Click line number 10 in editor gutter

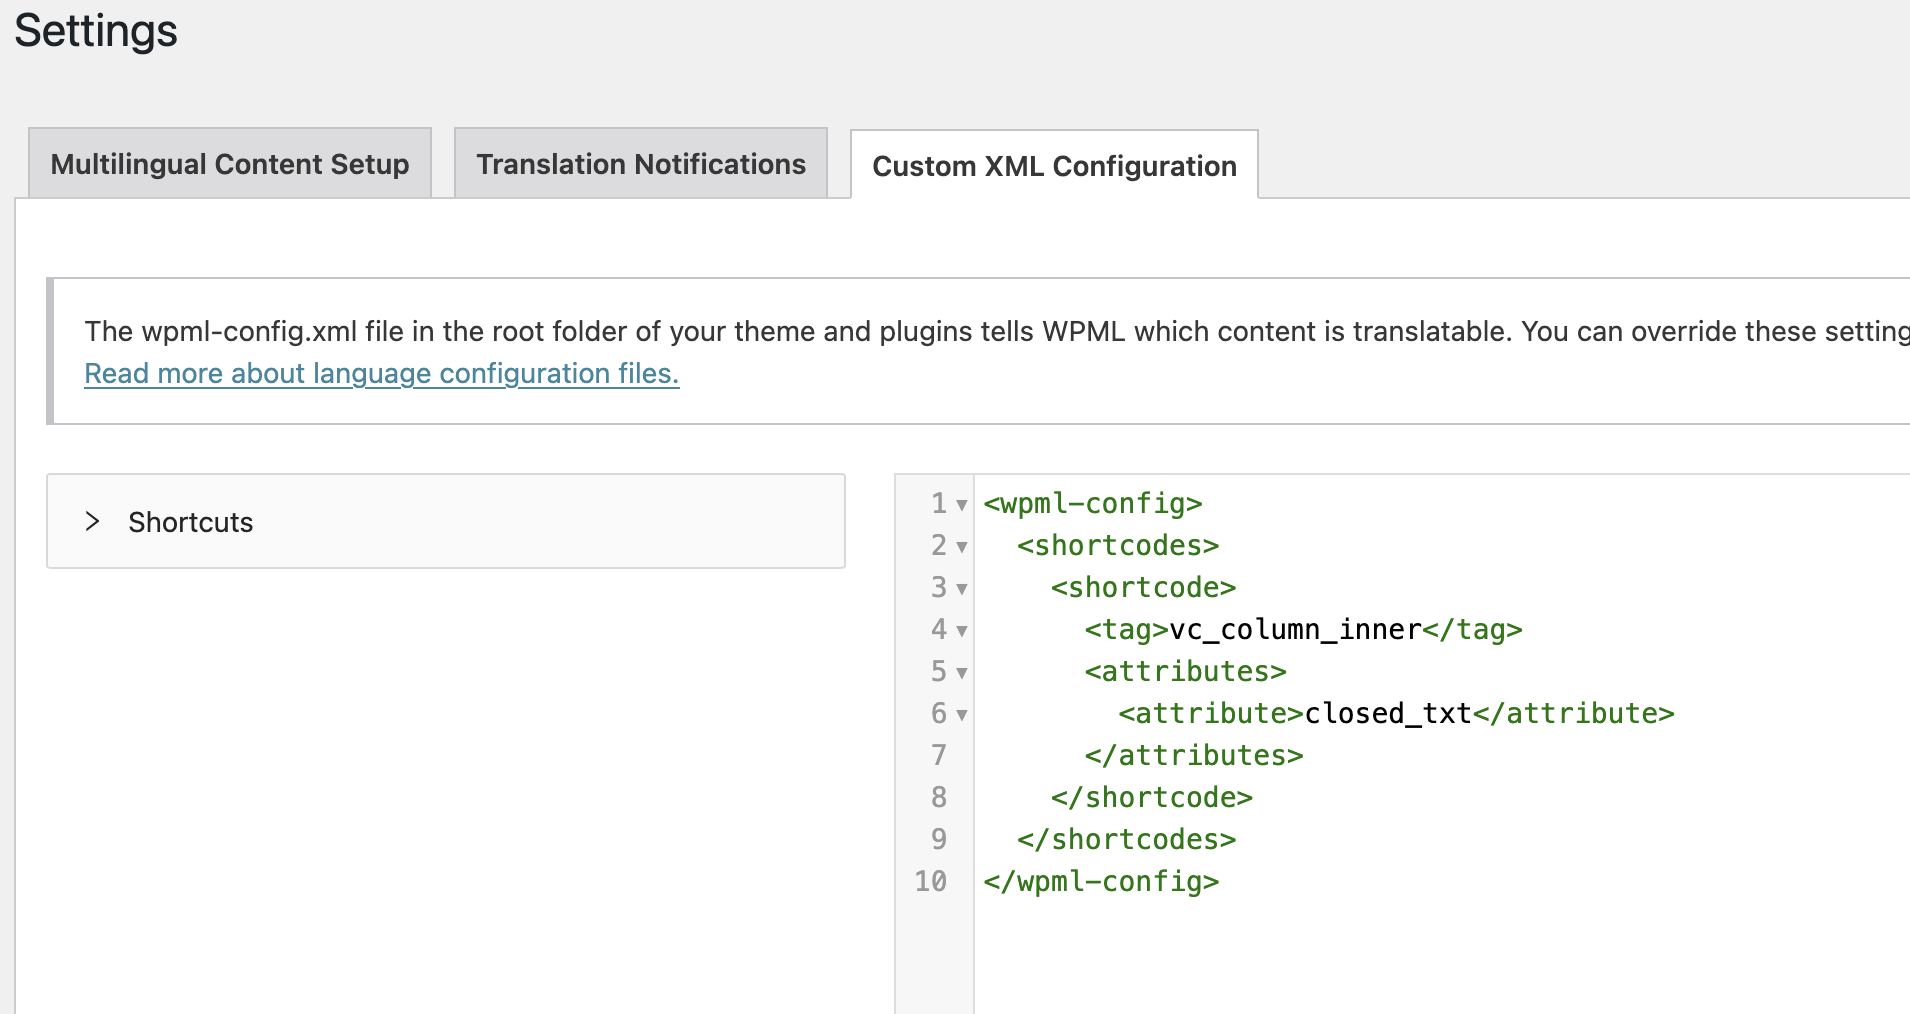pyautogui.click(x=930, y=881)
